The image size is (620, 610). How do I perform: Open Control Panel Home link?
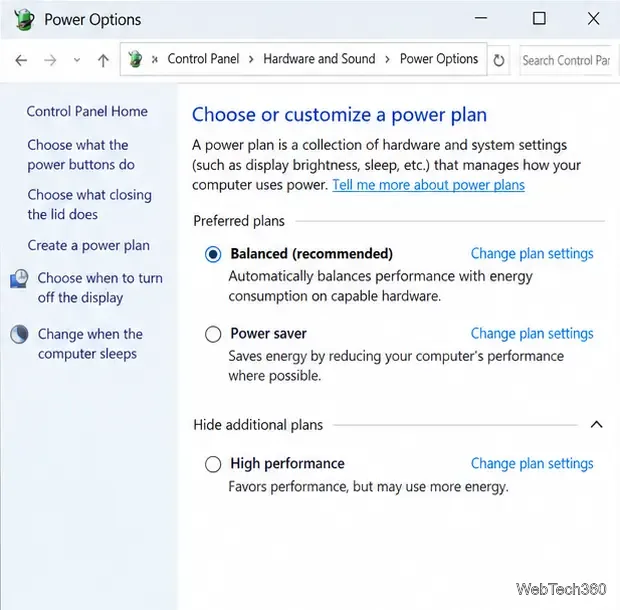coord(87,111)
